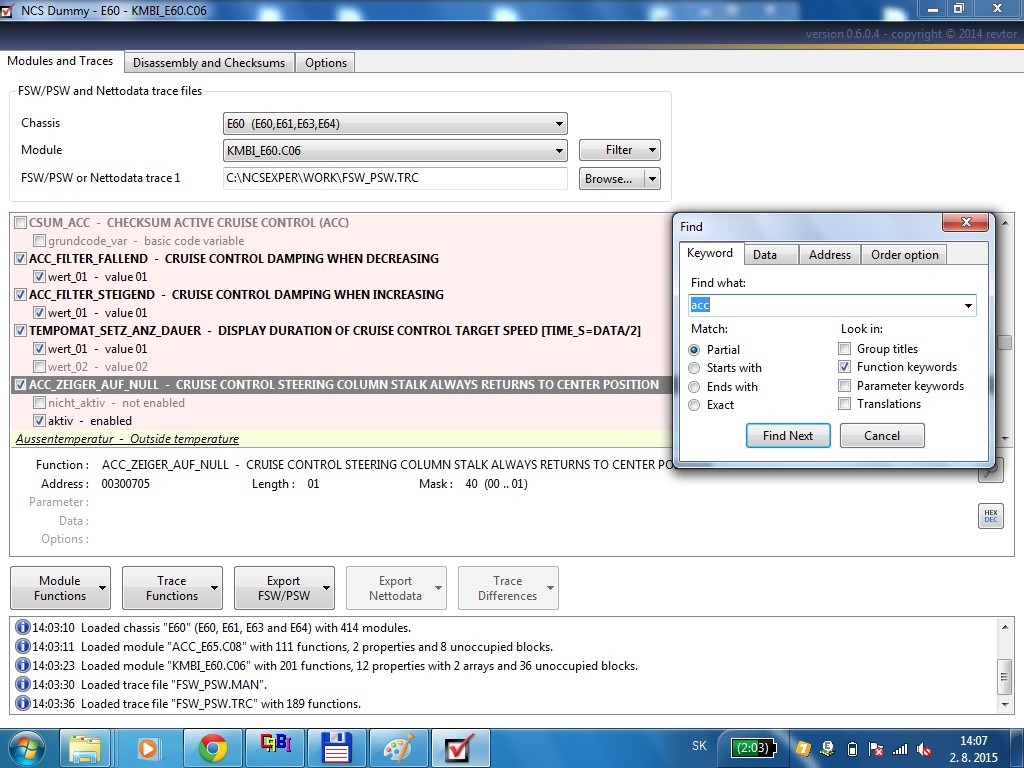The width and height of the screenshot is (1024, 768).
Task: Select the Exact match radio button
Action: 695,405
